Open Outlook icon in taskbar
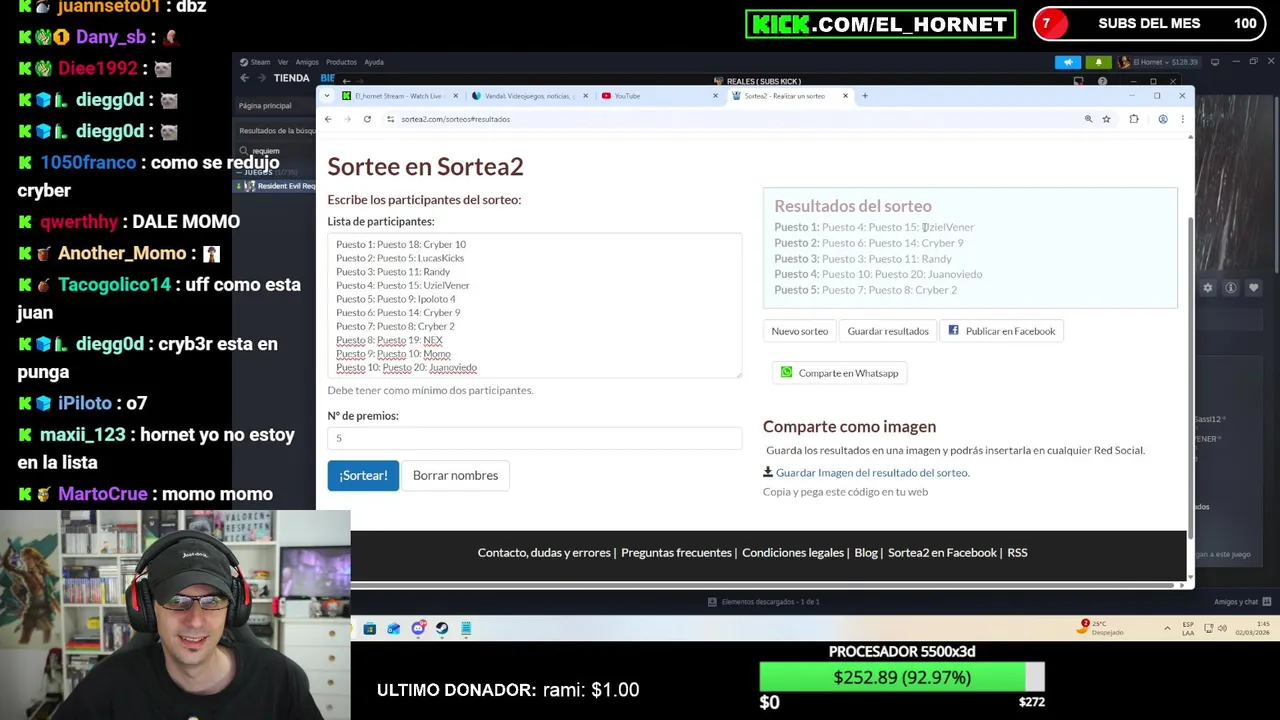Screen dimensions: 1280x720 pyautogui.click(x=394, y=628)
